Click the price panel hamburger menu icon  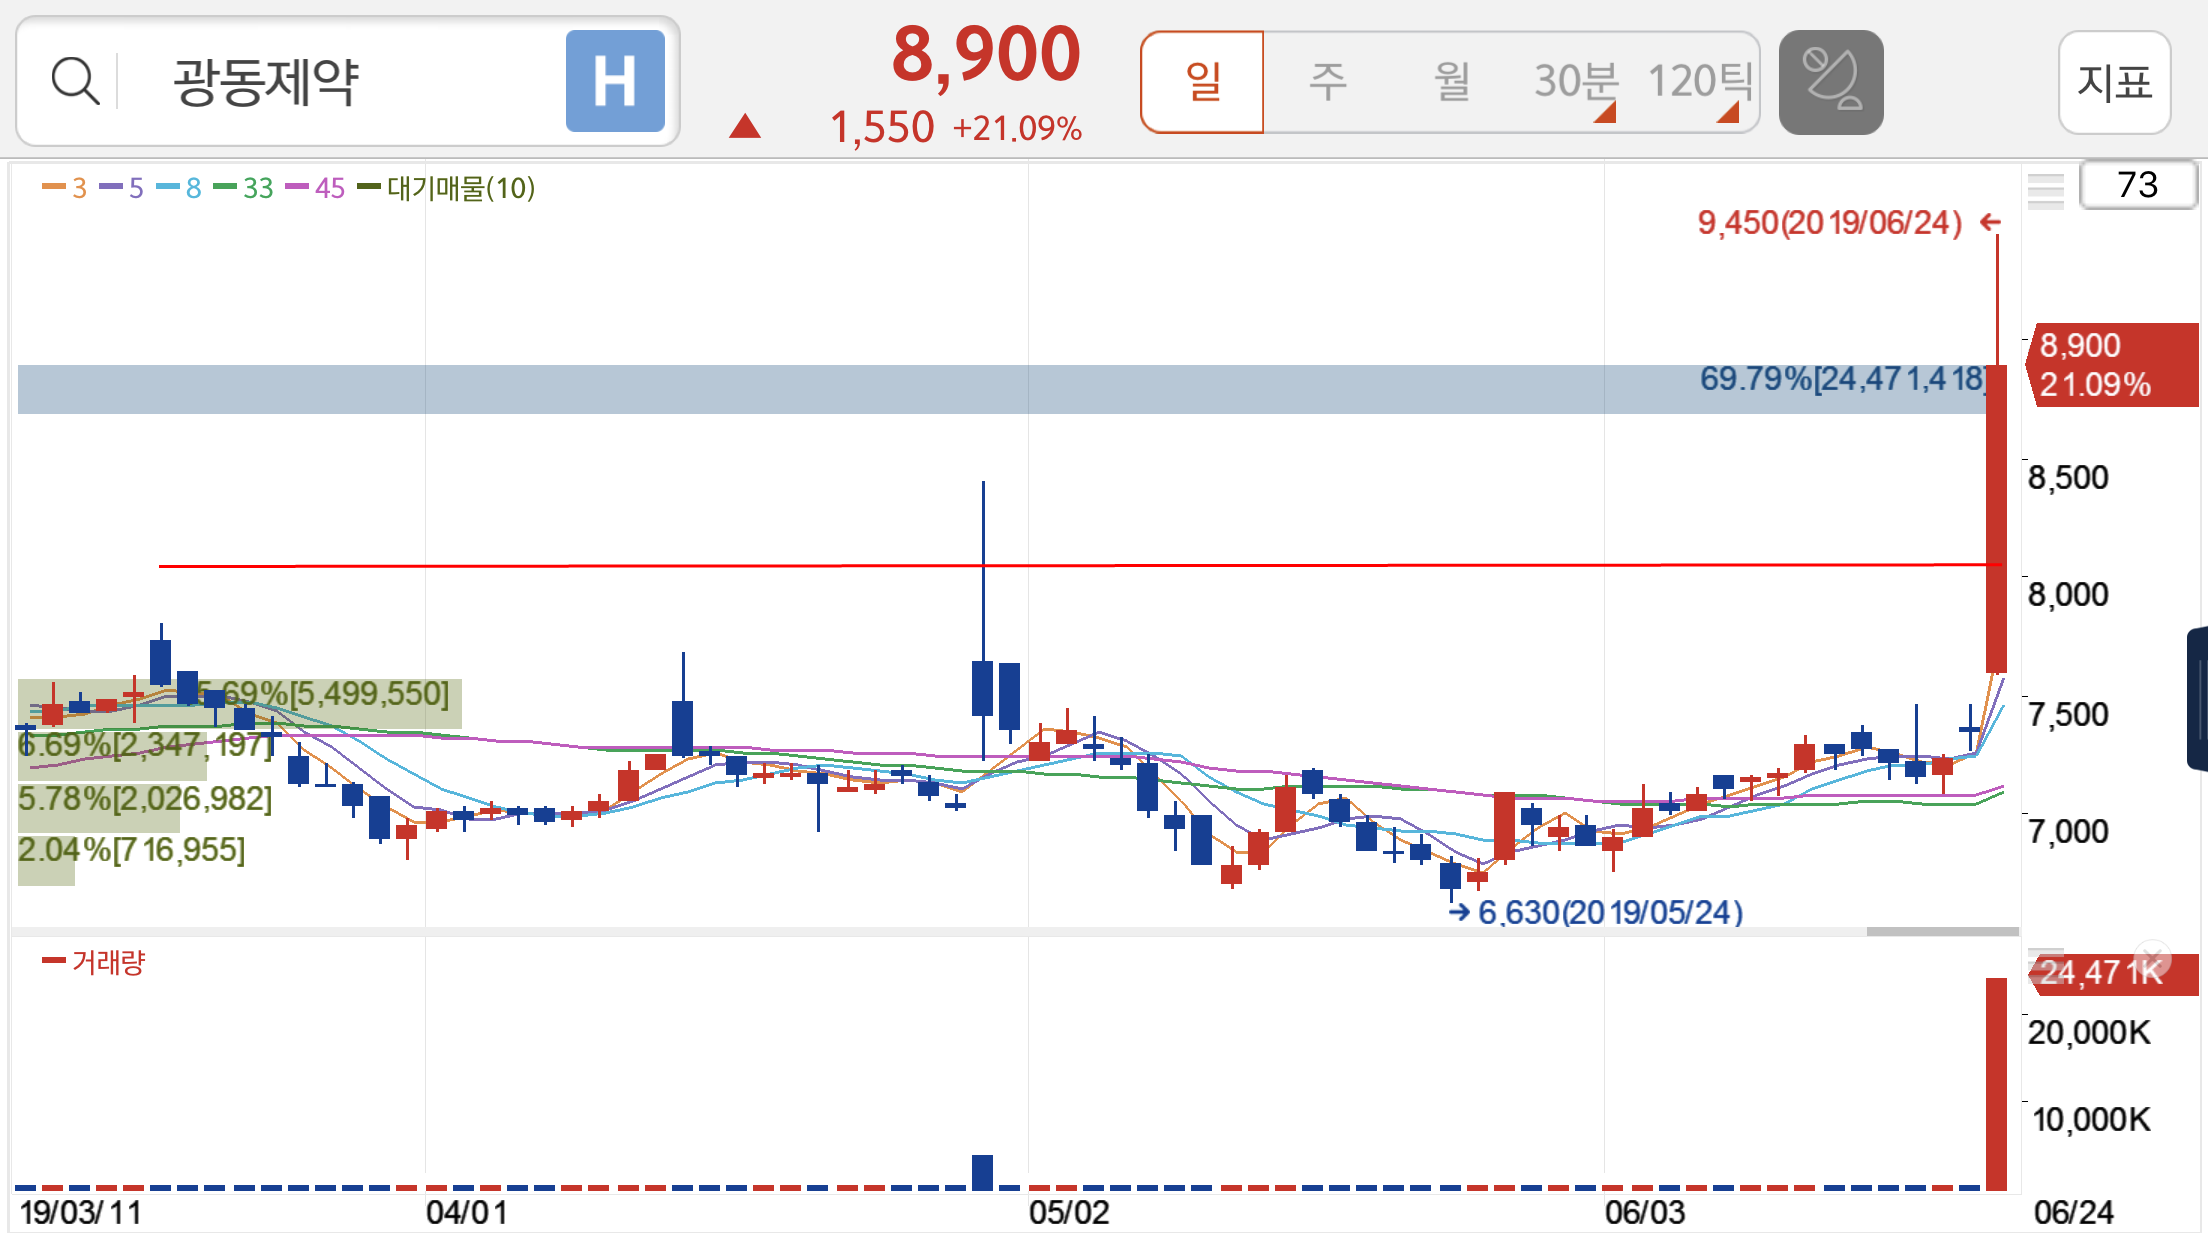coord(2045,189)
